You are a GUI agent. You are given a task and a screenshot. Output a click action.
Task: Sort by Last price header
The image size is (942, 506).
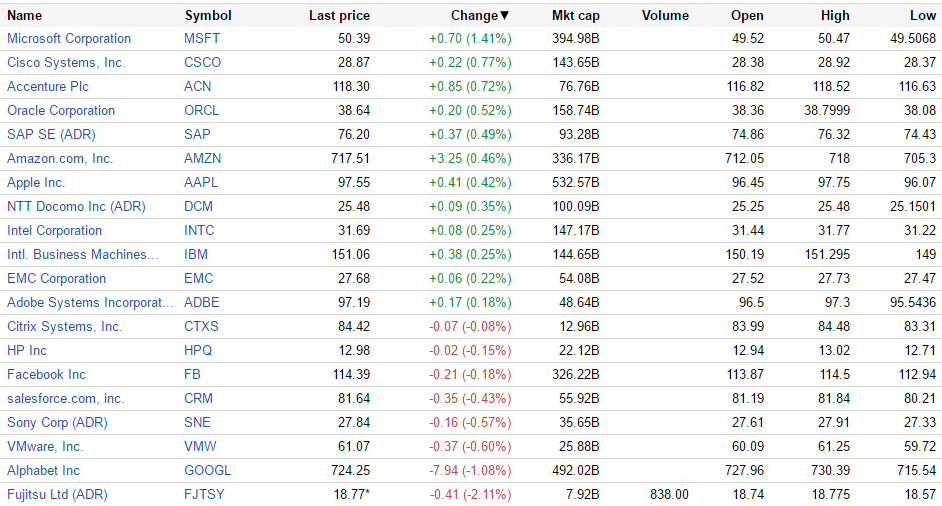pos(339,15)
